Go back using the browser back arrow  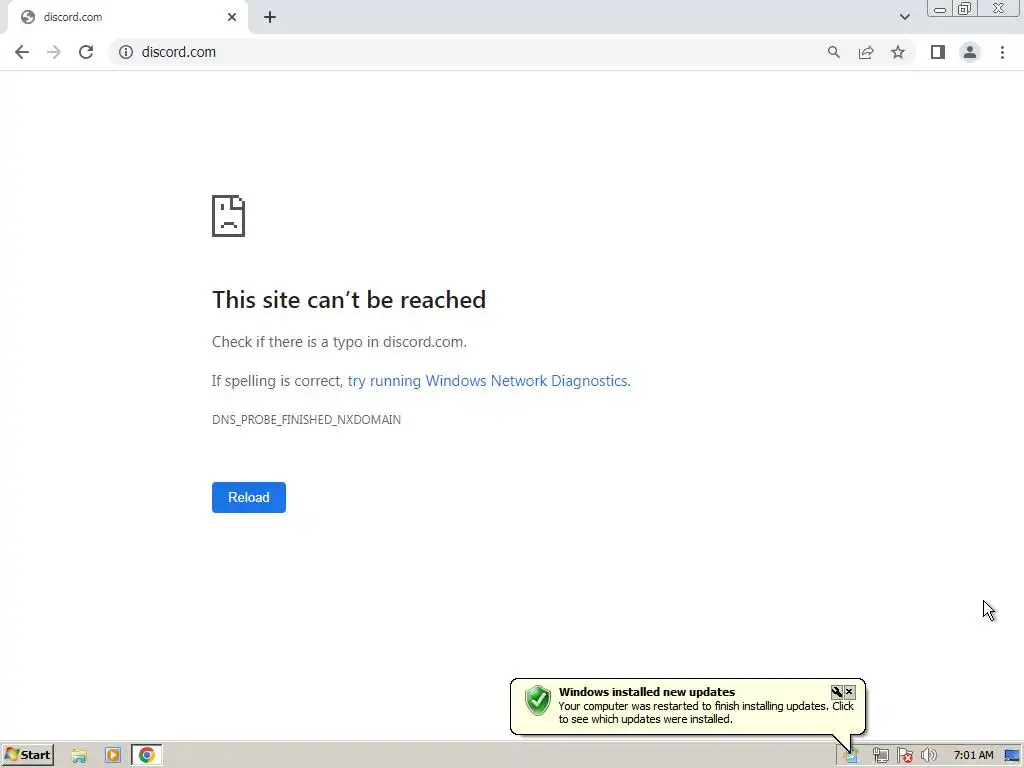[x=22, y=52]
